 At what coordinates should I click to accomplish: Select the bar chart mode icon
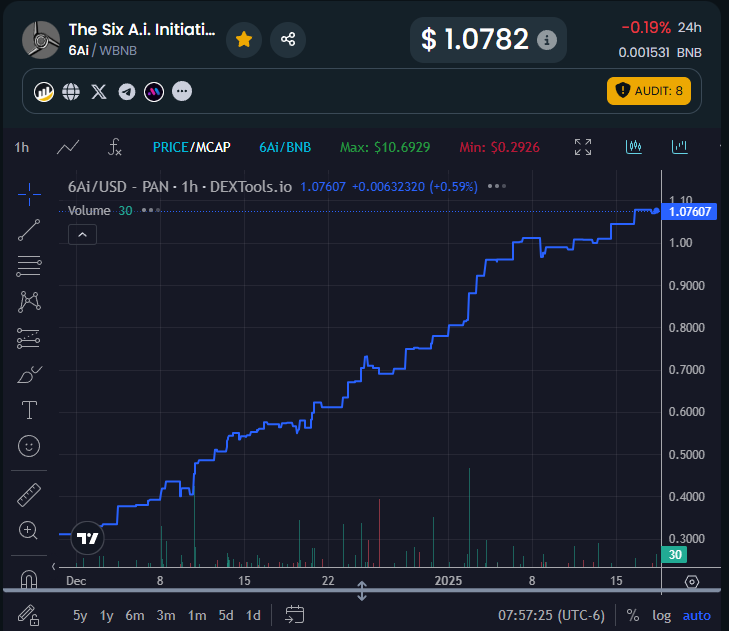[679, 147]
